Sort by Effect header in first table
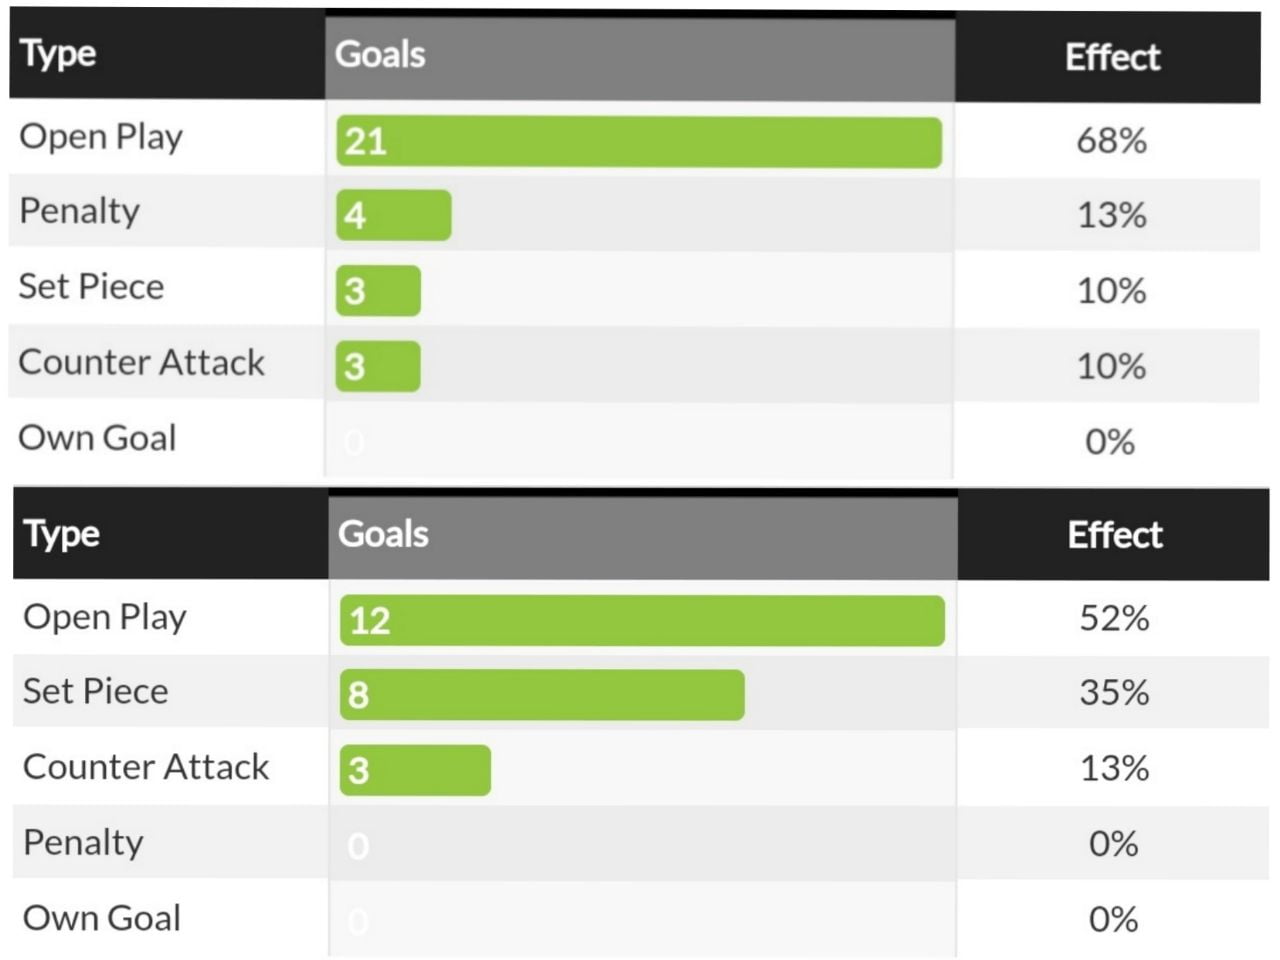 pyautogui.click(x=1112, y=58)
